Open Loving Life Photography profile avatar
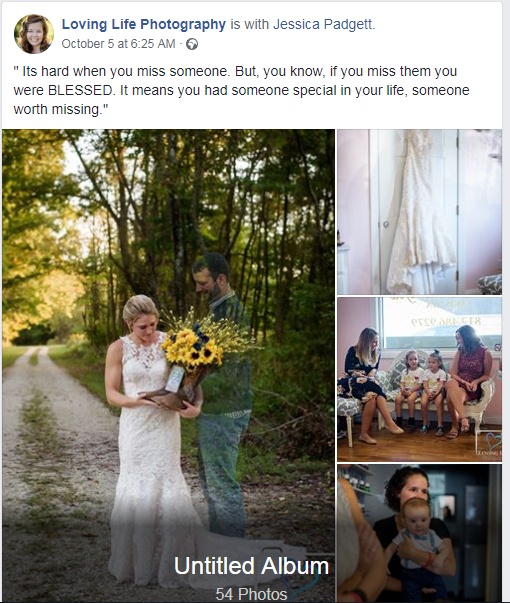The image size is (510, 603). pyautogui.click(x=33, y=34)
